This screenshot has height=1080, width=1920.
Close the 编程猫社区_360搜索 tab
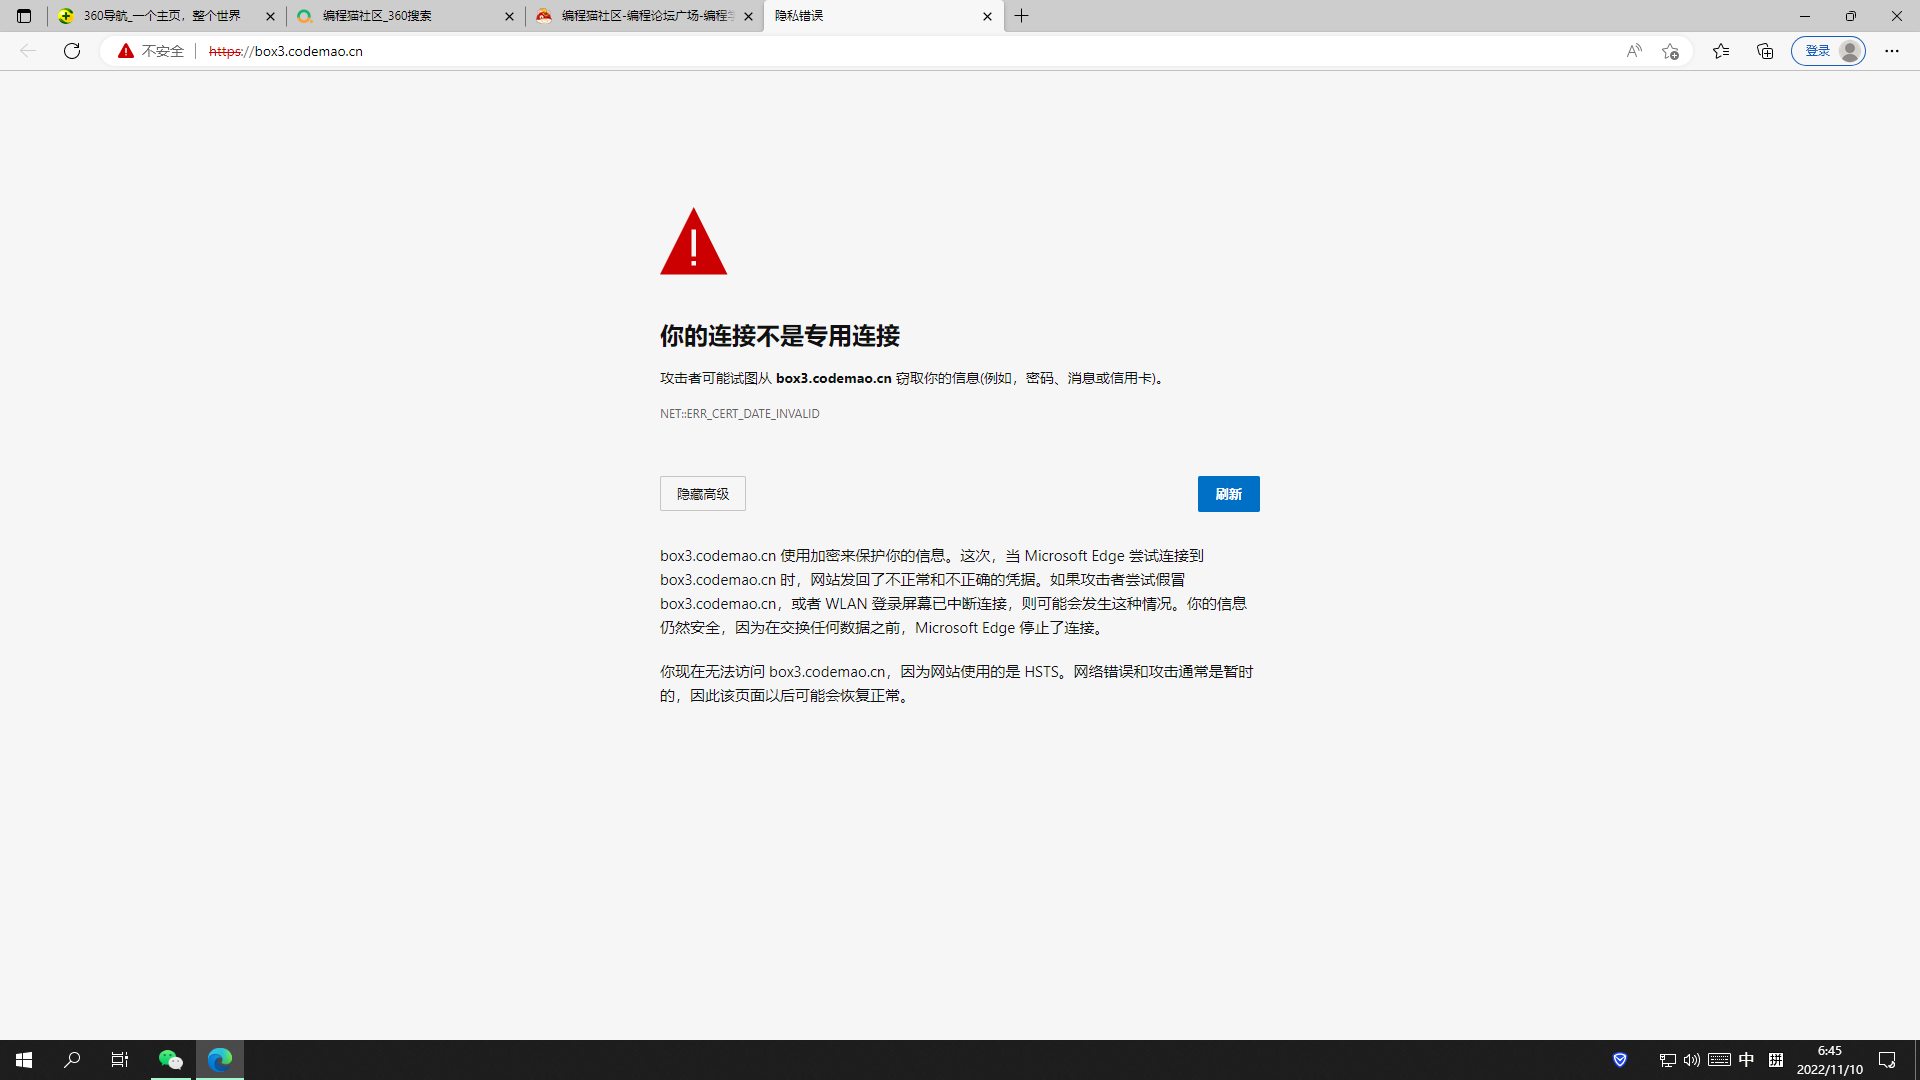(509, 16)
